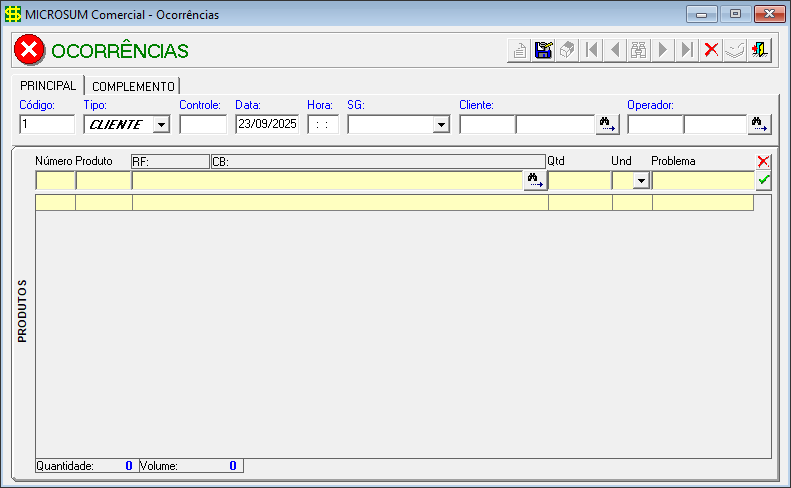Go to the next record arrow
This screenshot has width=791, height=488.
pos(664,50)
